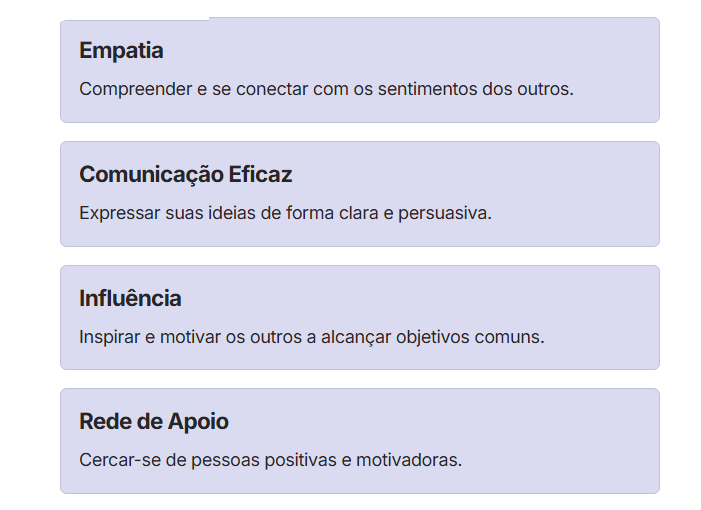The height and width of the screenshot is (510, 701).
Task: Open the Rede de Apoio card
Action: 360,441
